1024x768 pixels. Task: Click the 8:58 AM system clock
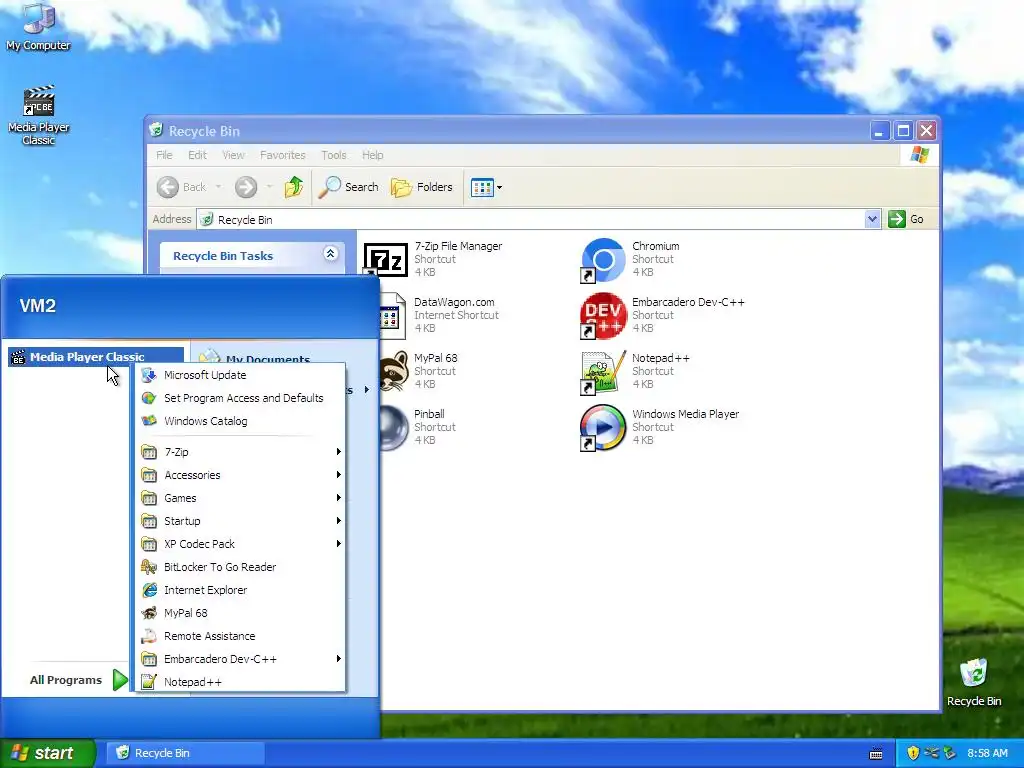(987, 753)
